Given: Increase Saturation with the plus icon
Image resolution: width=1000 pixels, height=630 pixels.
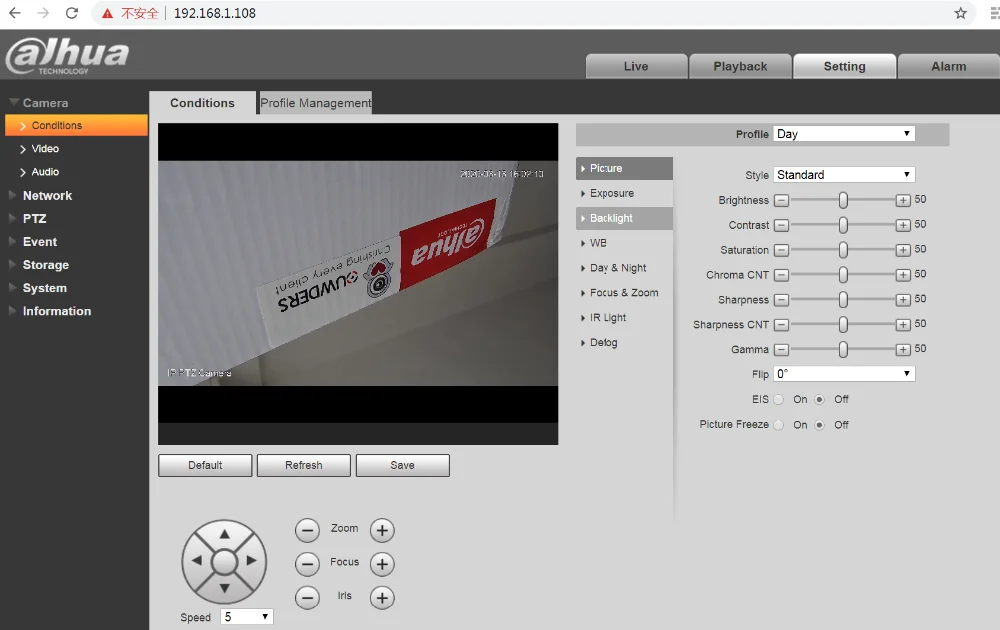Looking at the screenshot, I should 903,251.
